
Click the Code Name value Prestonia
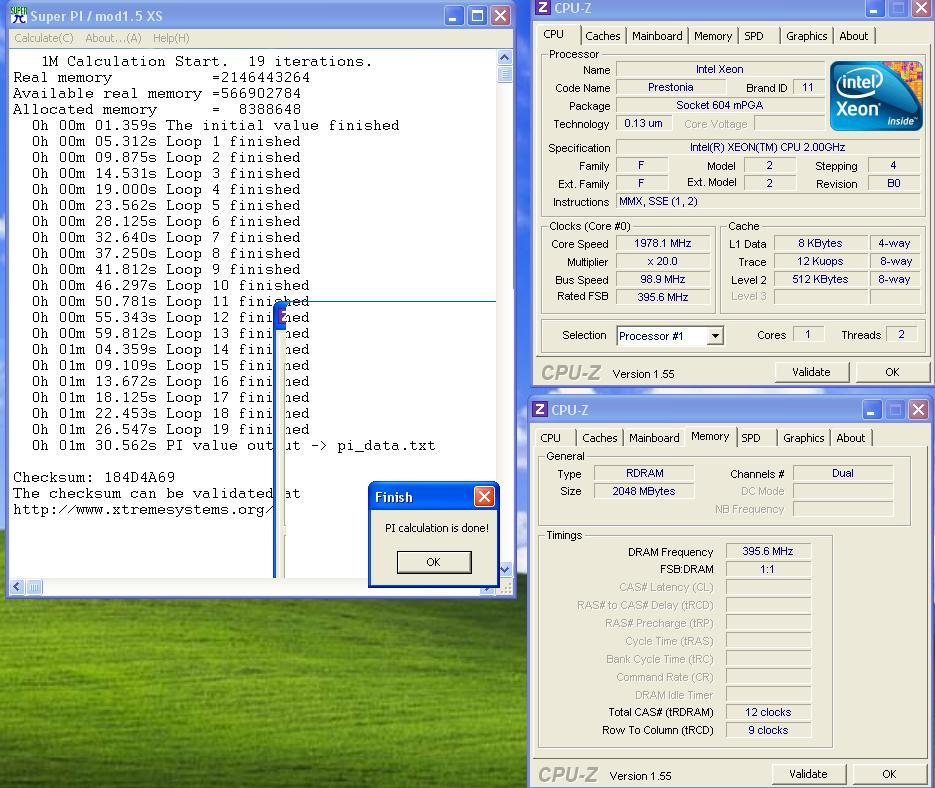(670, 87)
